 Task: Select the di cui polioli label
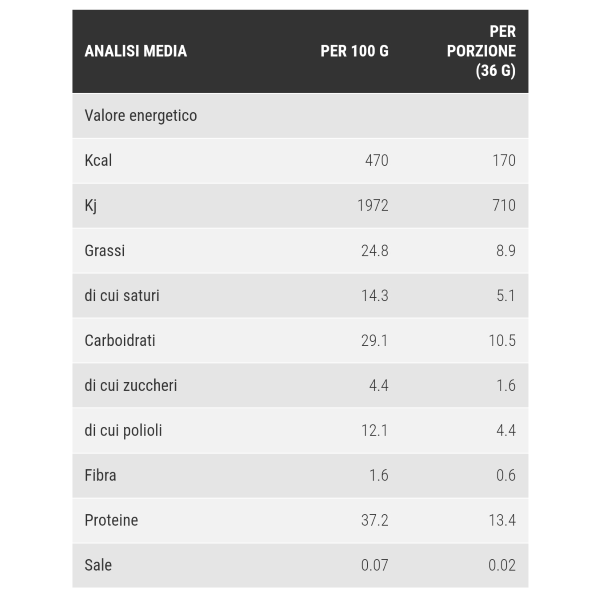(x=123, y=430)
